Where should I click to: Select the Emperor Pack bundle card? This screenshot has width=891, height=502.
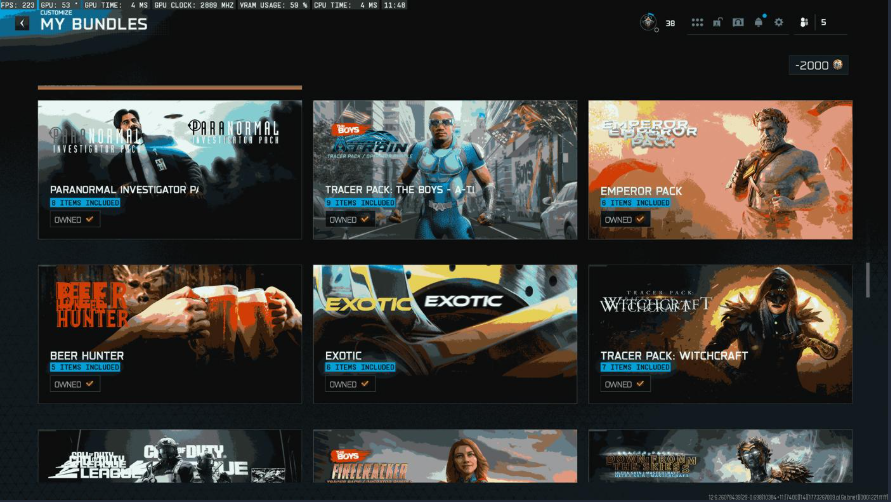[720, 169]
